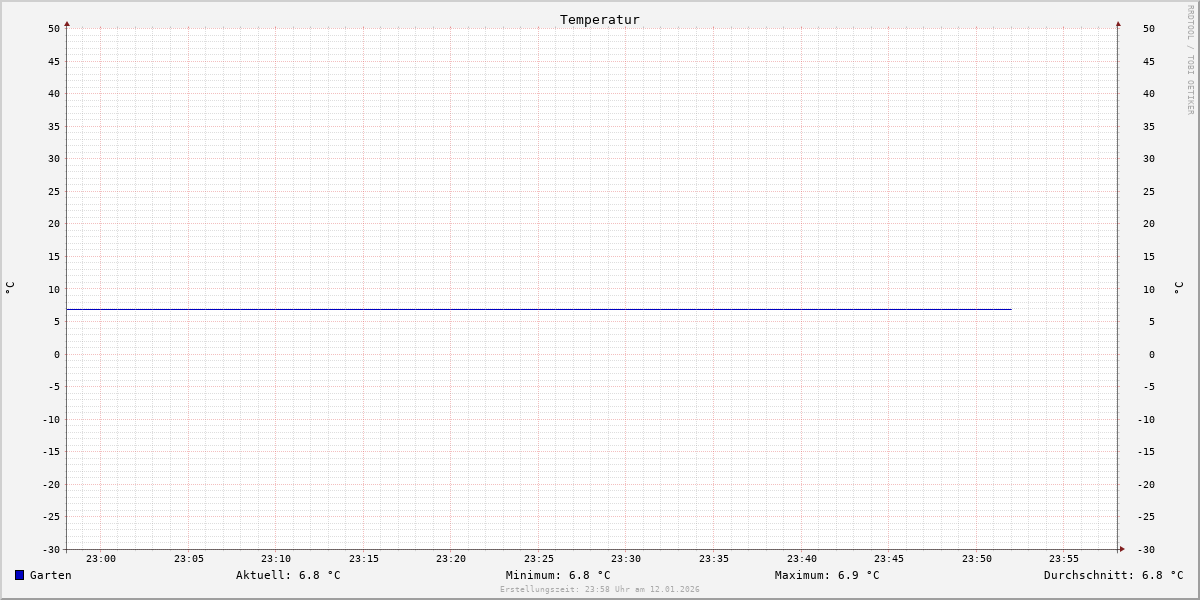Select the Aktuell: 6.8 °C value
The width and height of the screenshot is (1200, 600).
288,575
